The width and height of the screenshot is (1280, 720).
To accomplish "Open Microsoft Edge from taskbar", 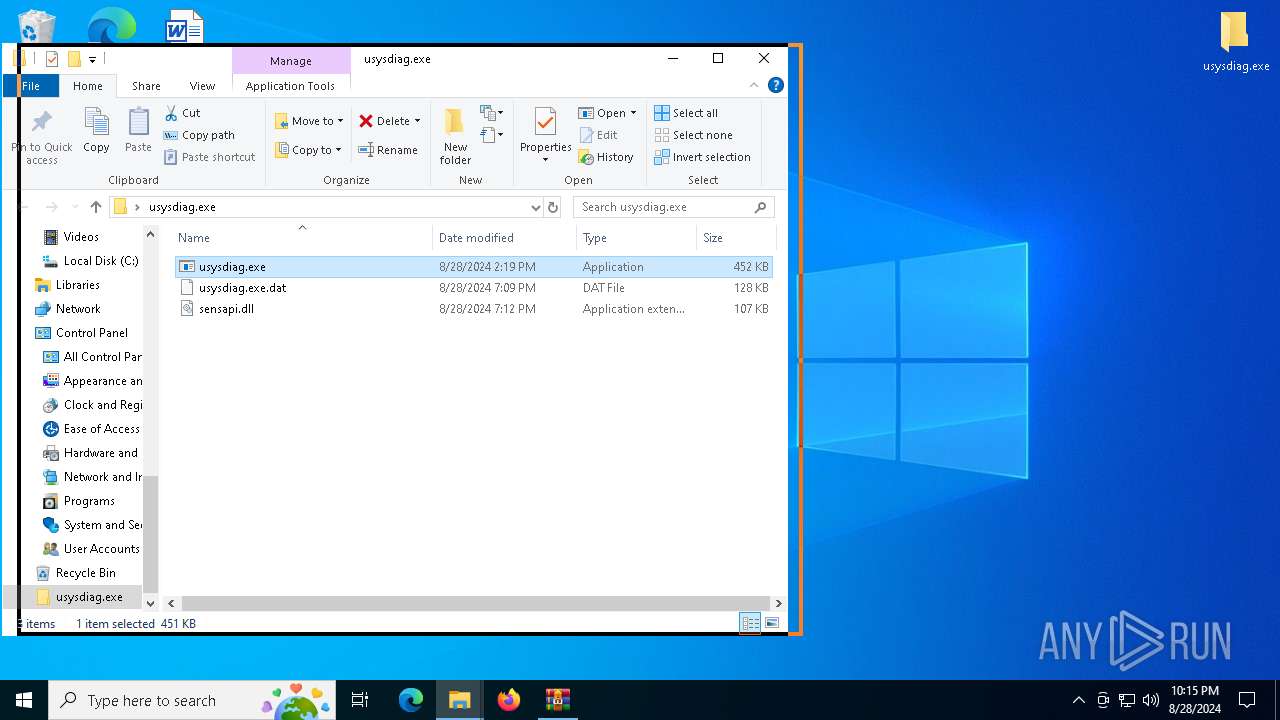I will click(x=411, y=700).
